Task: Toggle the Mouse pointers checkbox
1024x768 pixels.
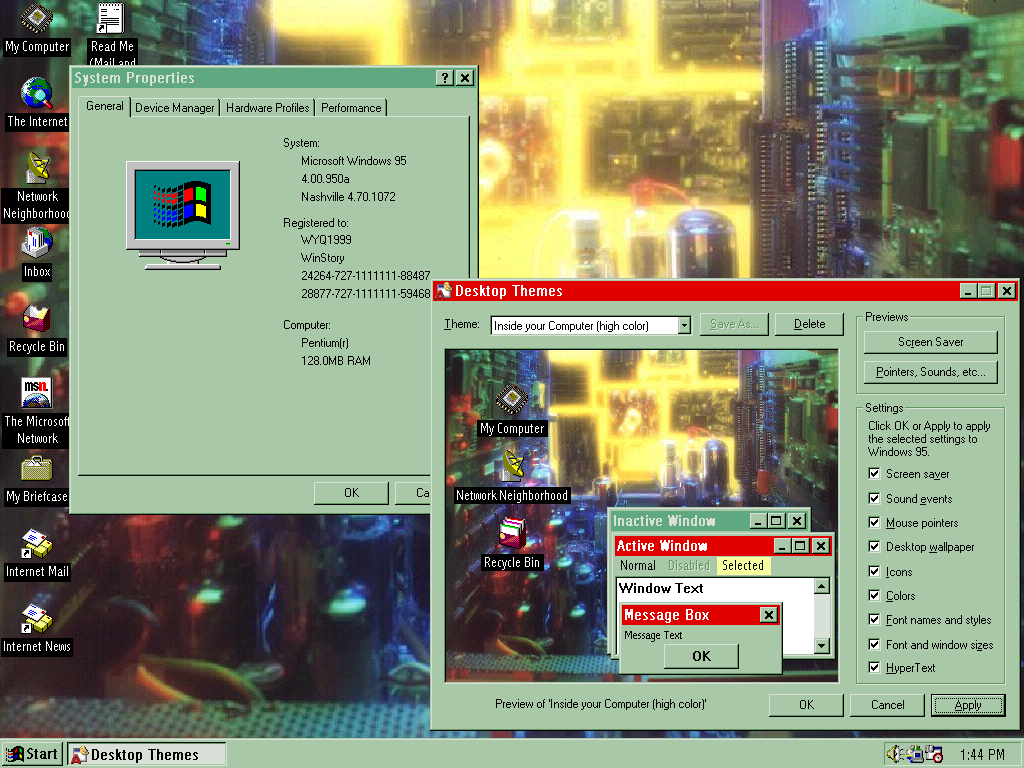Action: click(874, 522)
